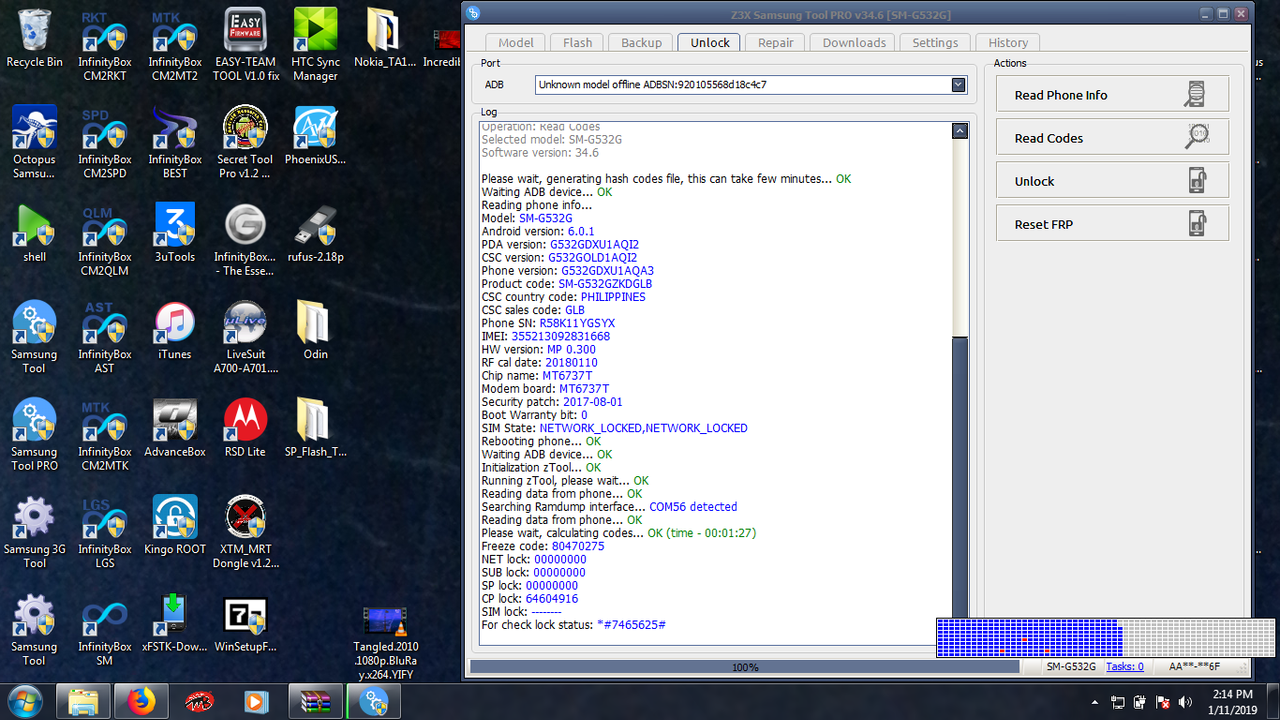Launch InfinityBox LGS shortcut
The height and width of the screenshot is (720, 1280).
coord(104,533)
